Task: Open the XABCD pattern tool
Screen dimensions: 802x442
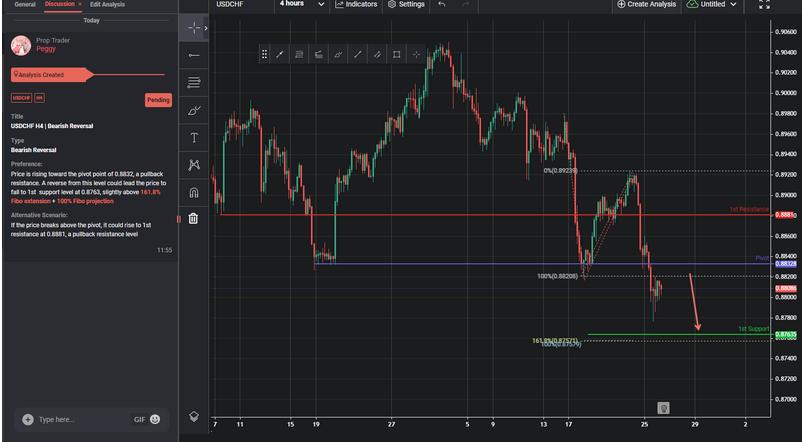Action: pyautogui.click(x=194, y=165)
